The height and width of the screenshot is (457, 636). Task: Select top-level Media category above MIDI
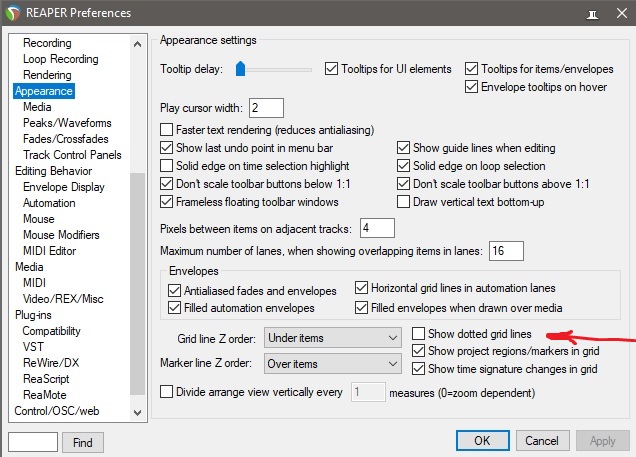[29, 267]
